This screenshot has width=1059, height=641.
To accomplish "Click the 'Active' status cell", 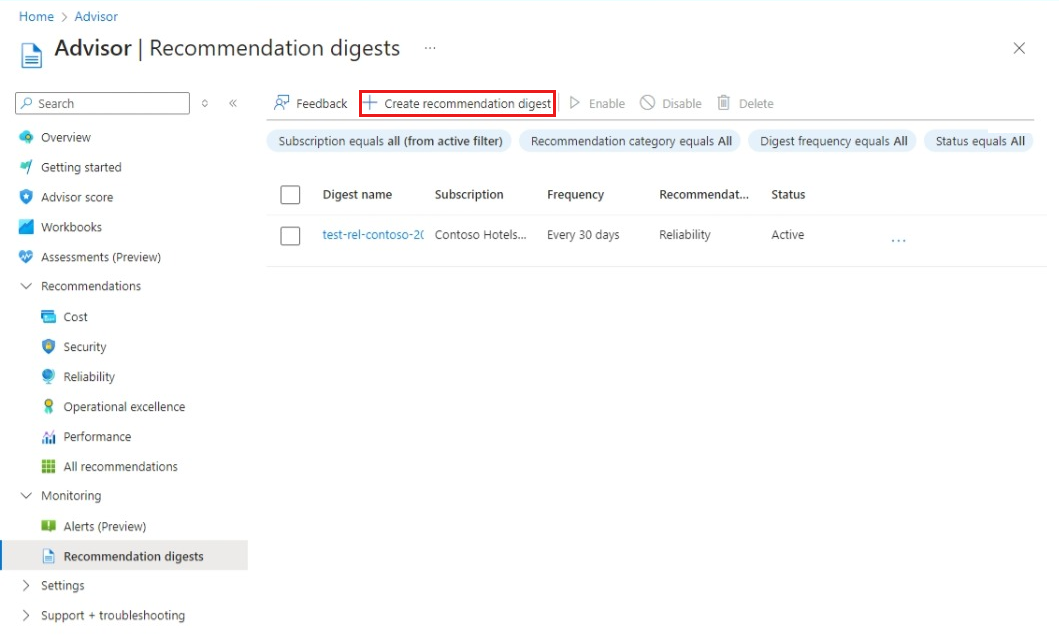I will 787,234.
